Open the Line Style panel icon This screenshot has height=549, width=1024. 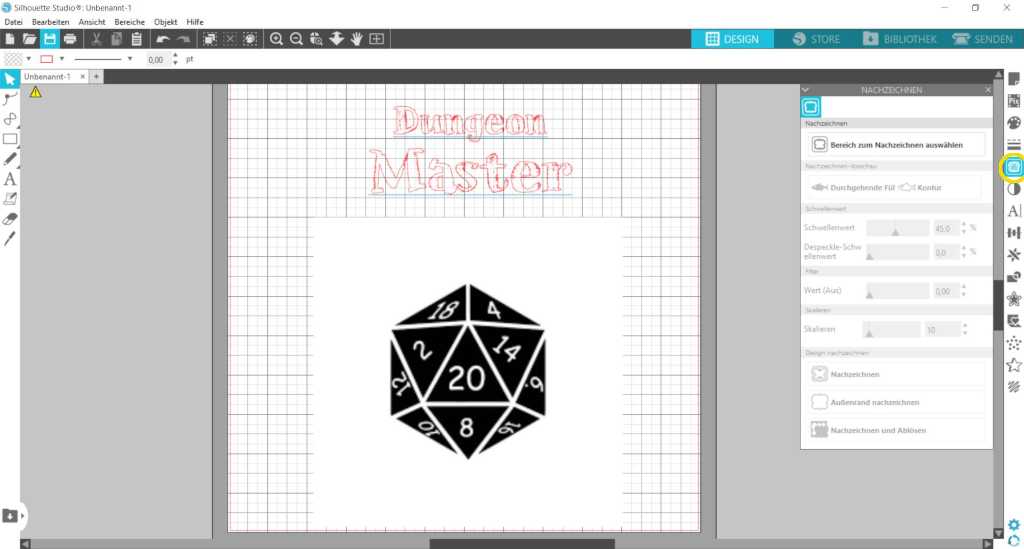point(1014,144)
